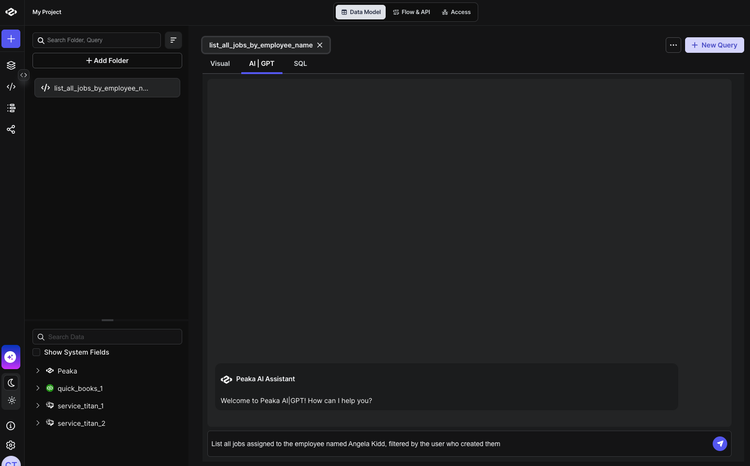Open the Flow & API section
The width and height of the screenshot is (750, 466).
pyautogui.click(x=410, y=12)
